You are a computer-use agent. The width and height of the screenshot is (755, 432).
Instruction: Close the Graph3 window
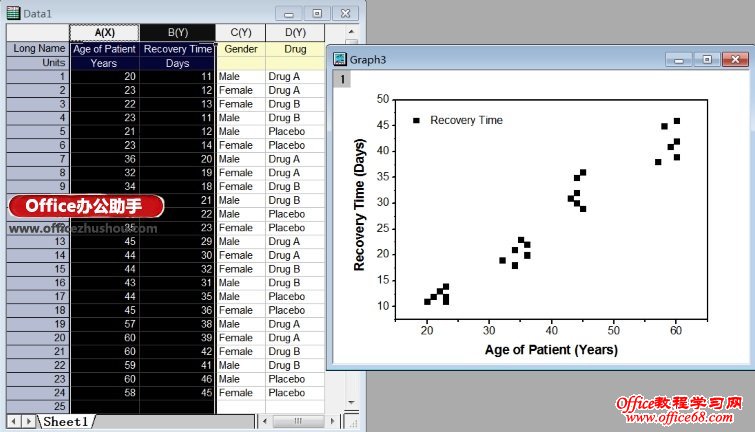735,60
